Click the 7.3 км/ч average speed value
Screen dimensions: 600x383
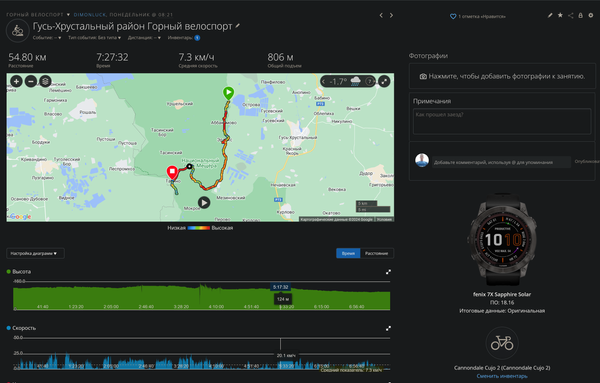pos(196,57)
